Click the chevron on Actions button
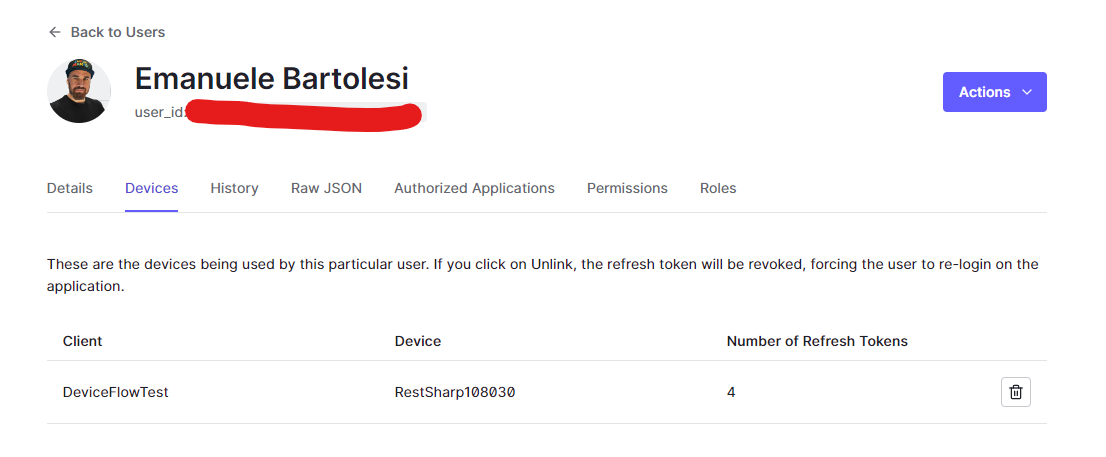 coord(1027,92)
